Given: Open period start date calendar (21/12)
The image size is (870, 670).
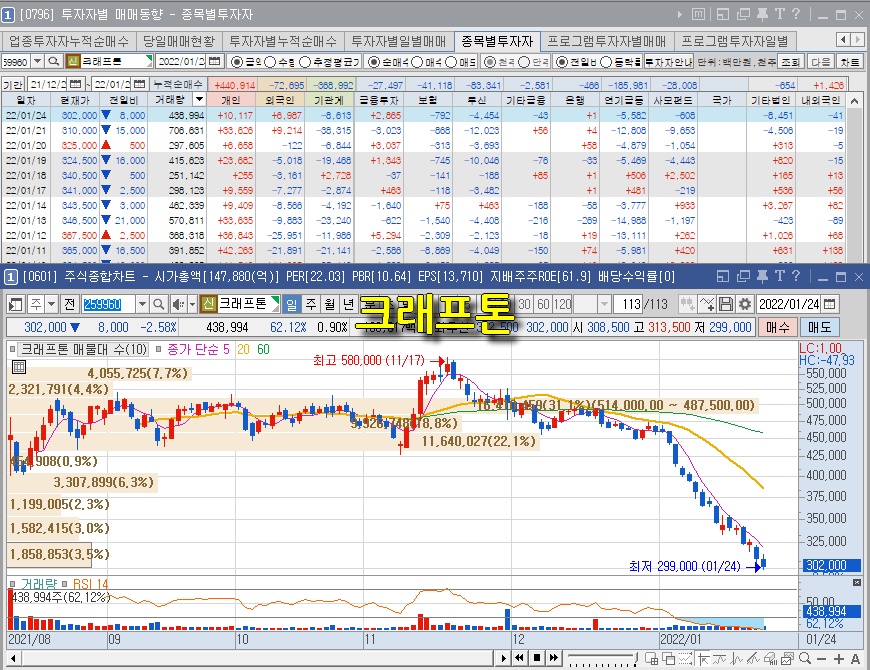Looking at the screenshot, I should [77, 84].
